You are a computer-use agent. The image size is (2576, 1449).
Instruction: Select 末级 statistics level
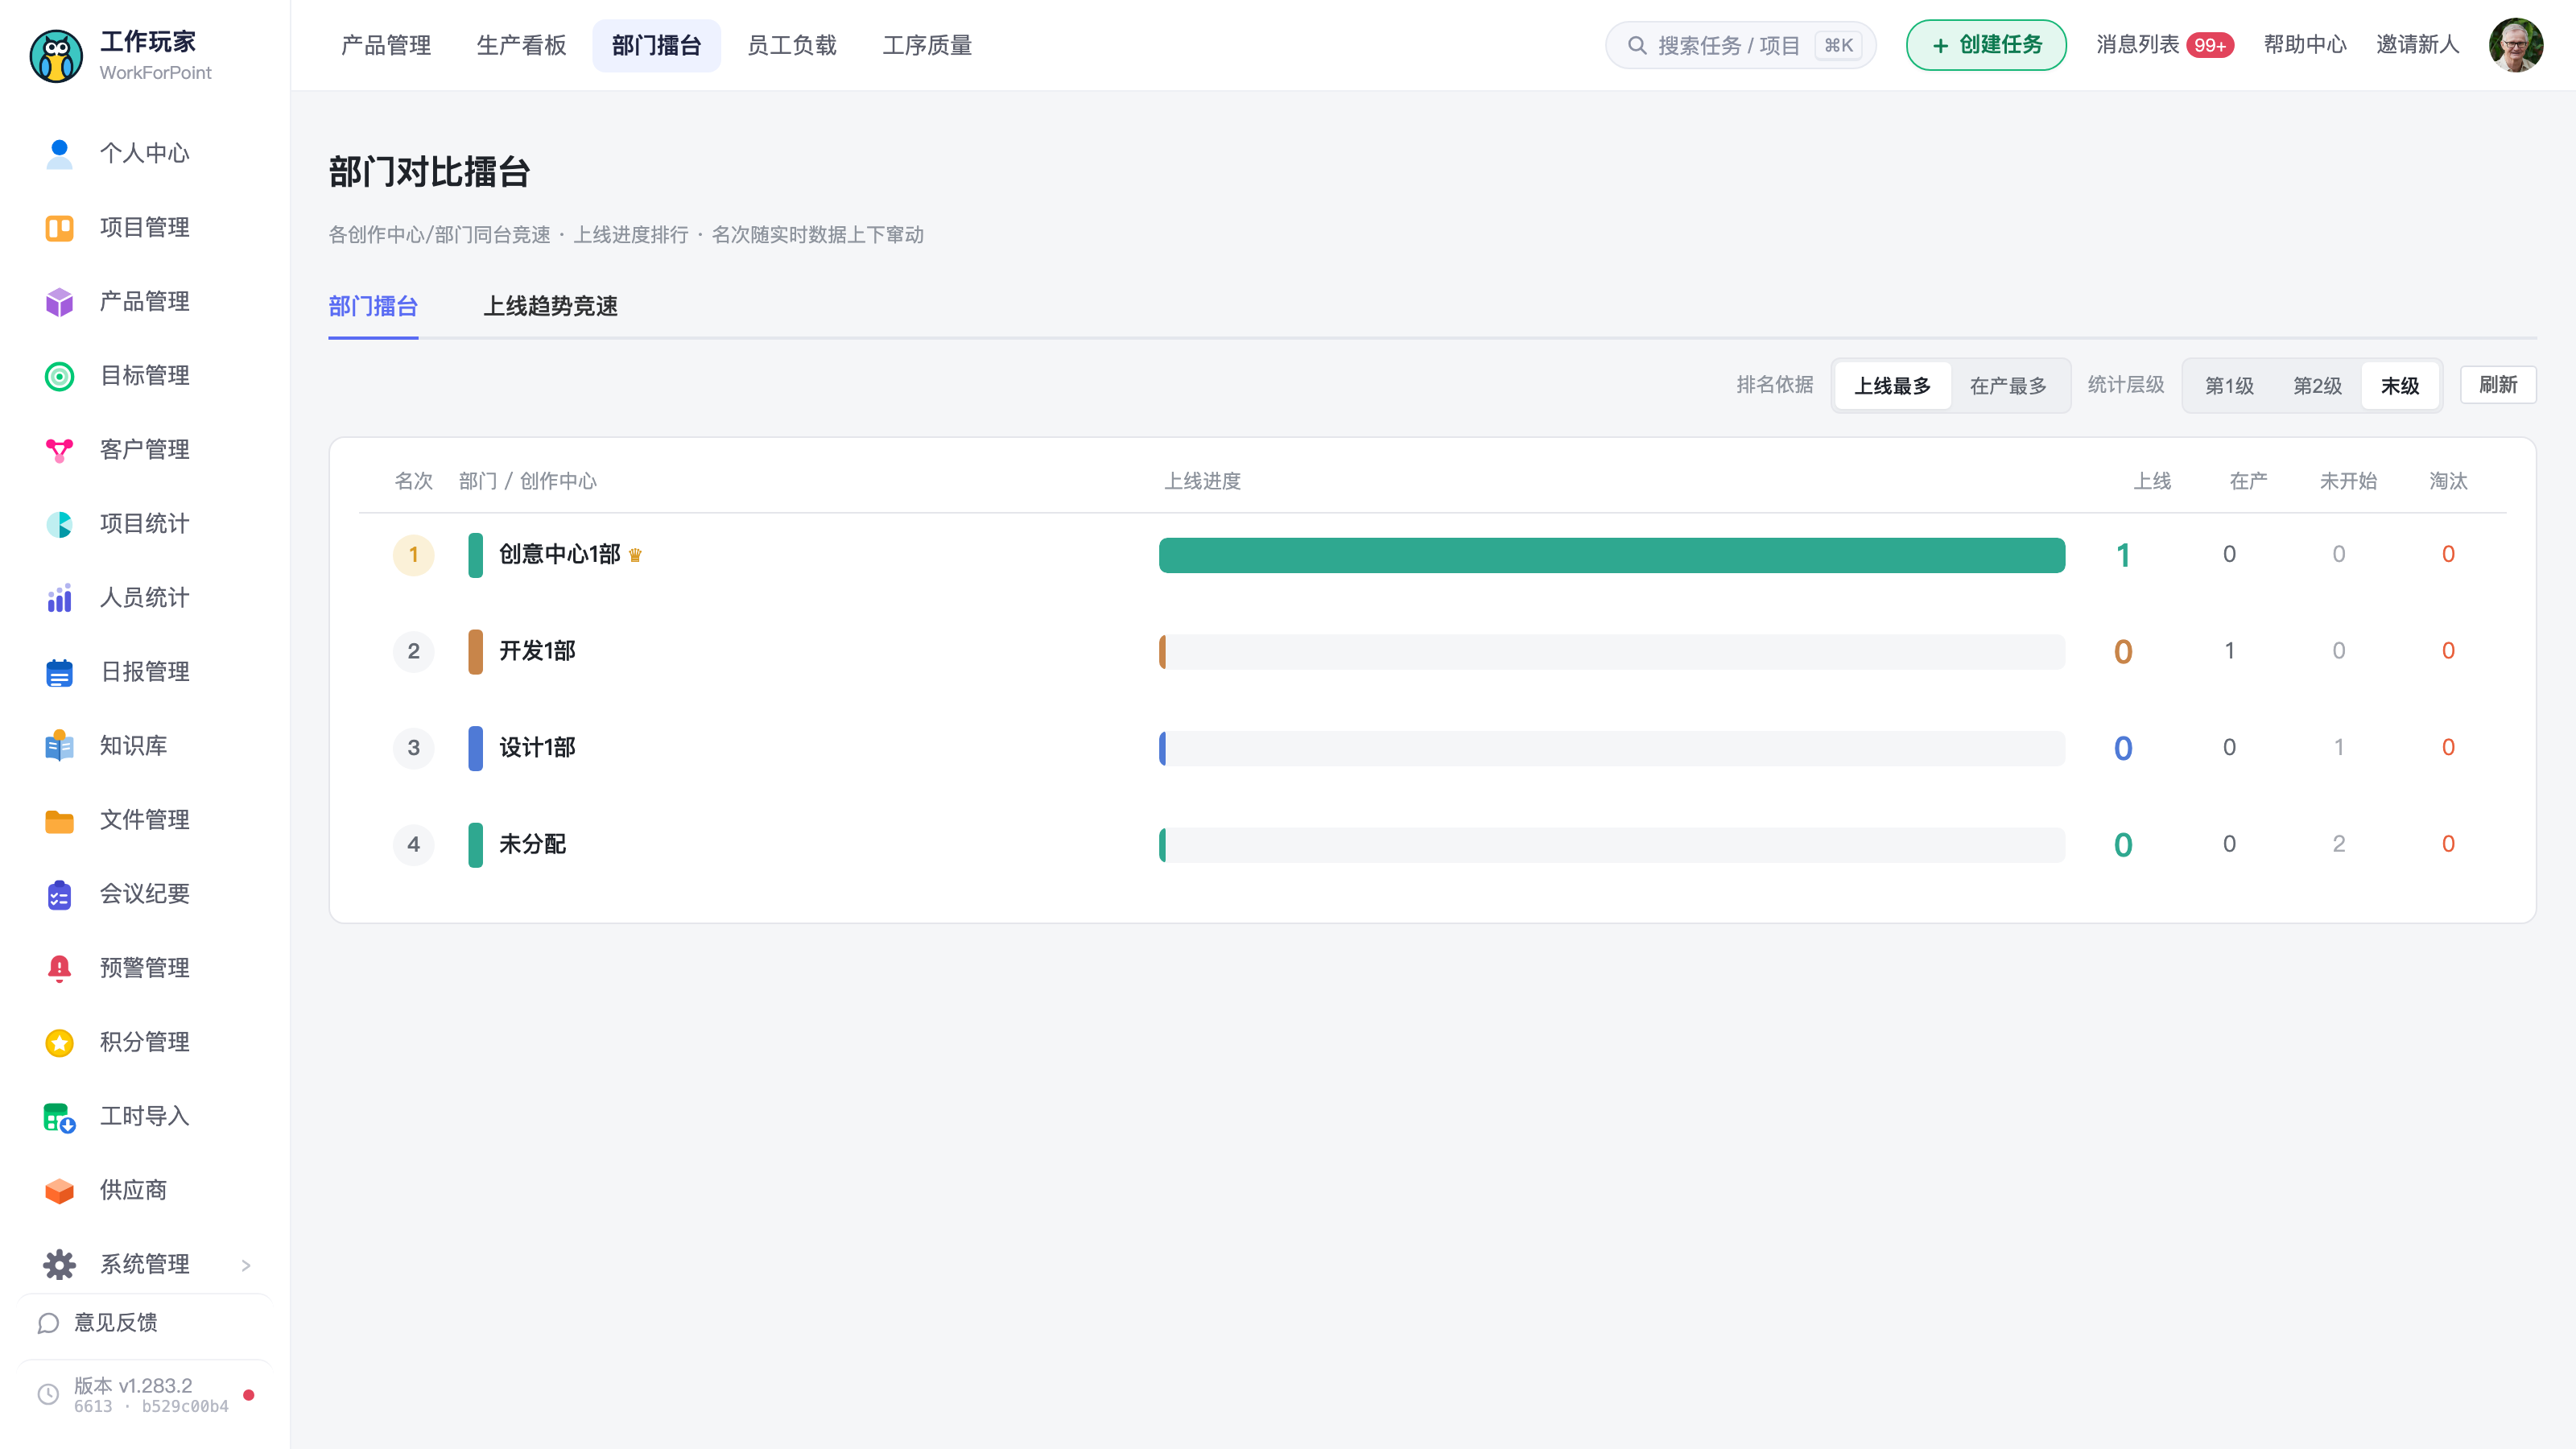click(2400, 385)
